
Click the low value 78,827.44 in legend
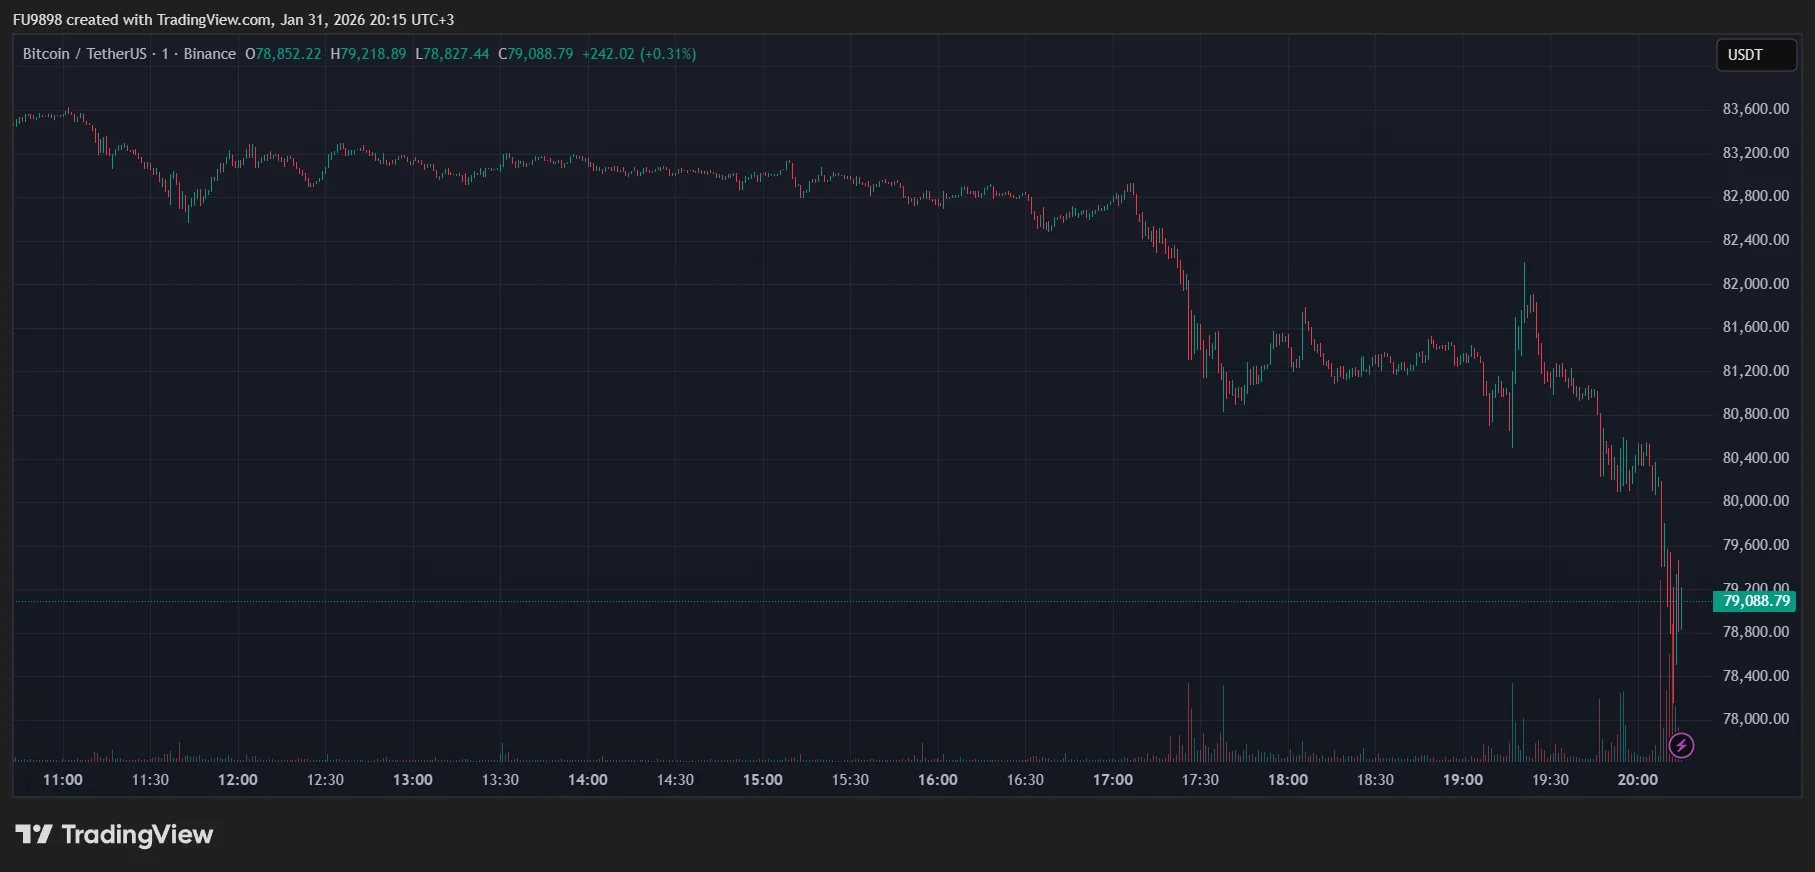457,54
